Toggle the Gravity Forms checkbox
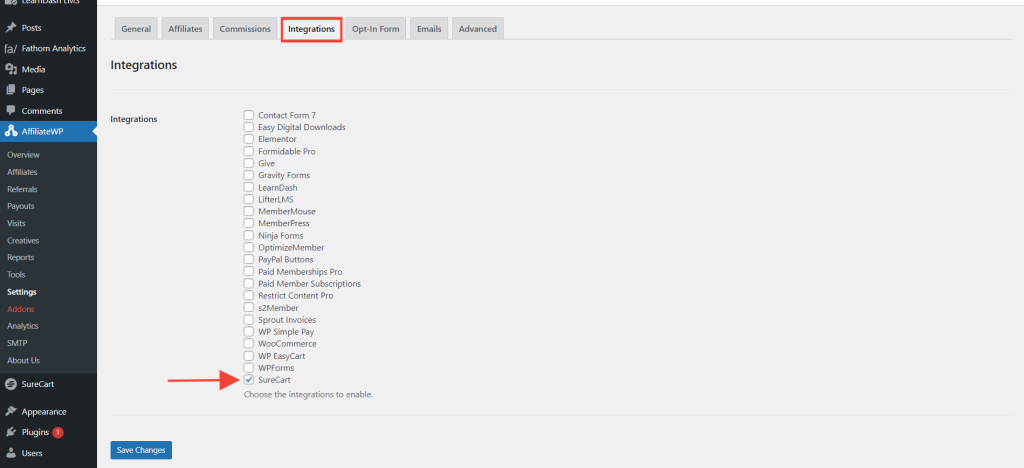 (x=249, y=176)
